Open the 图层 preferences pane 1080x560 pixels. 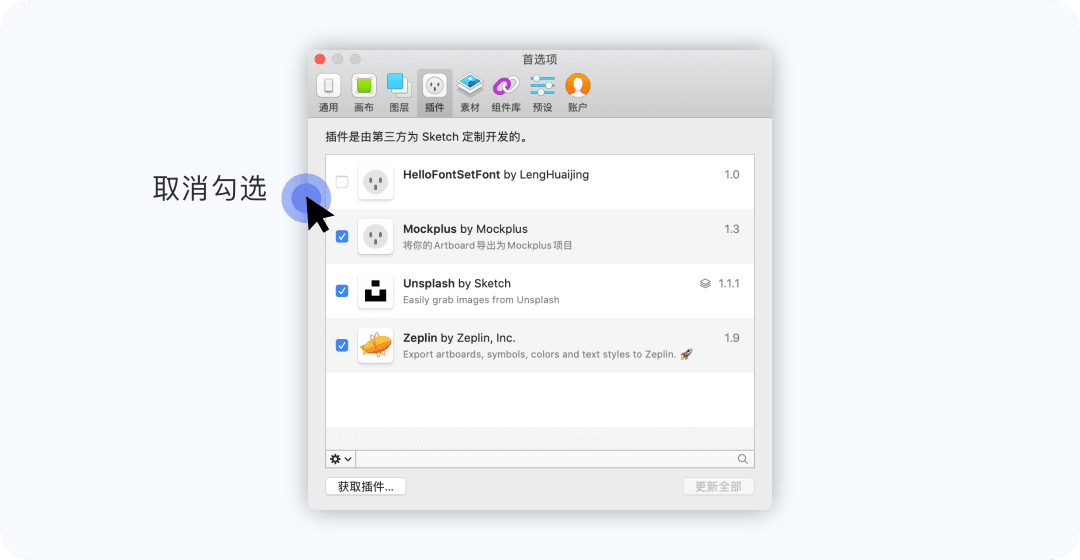point(399,92)
